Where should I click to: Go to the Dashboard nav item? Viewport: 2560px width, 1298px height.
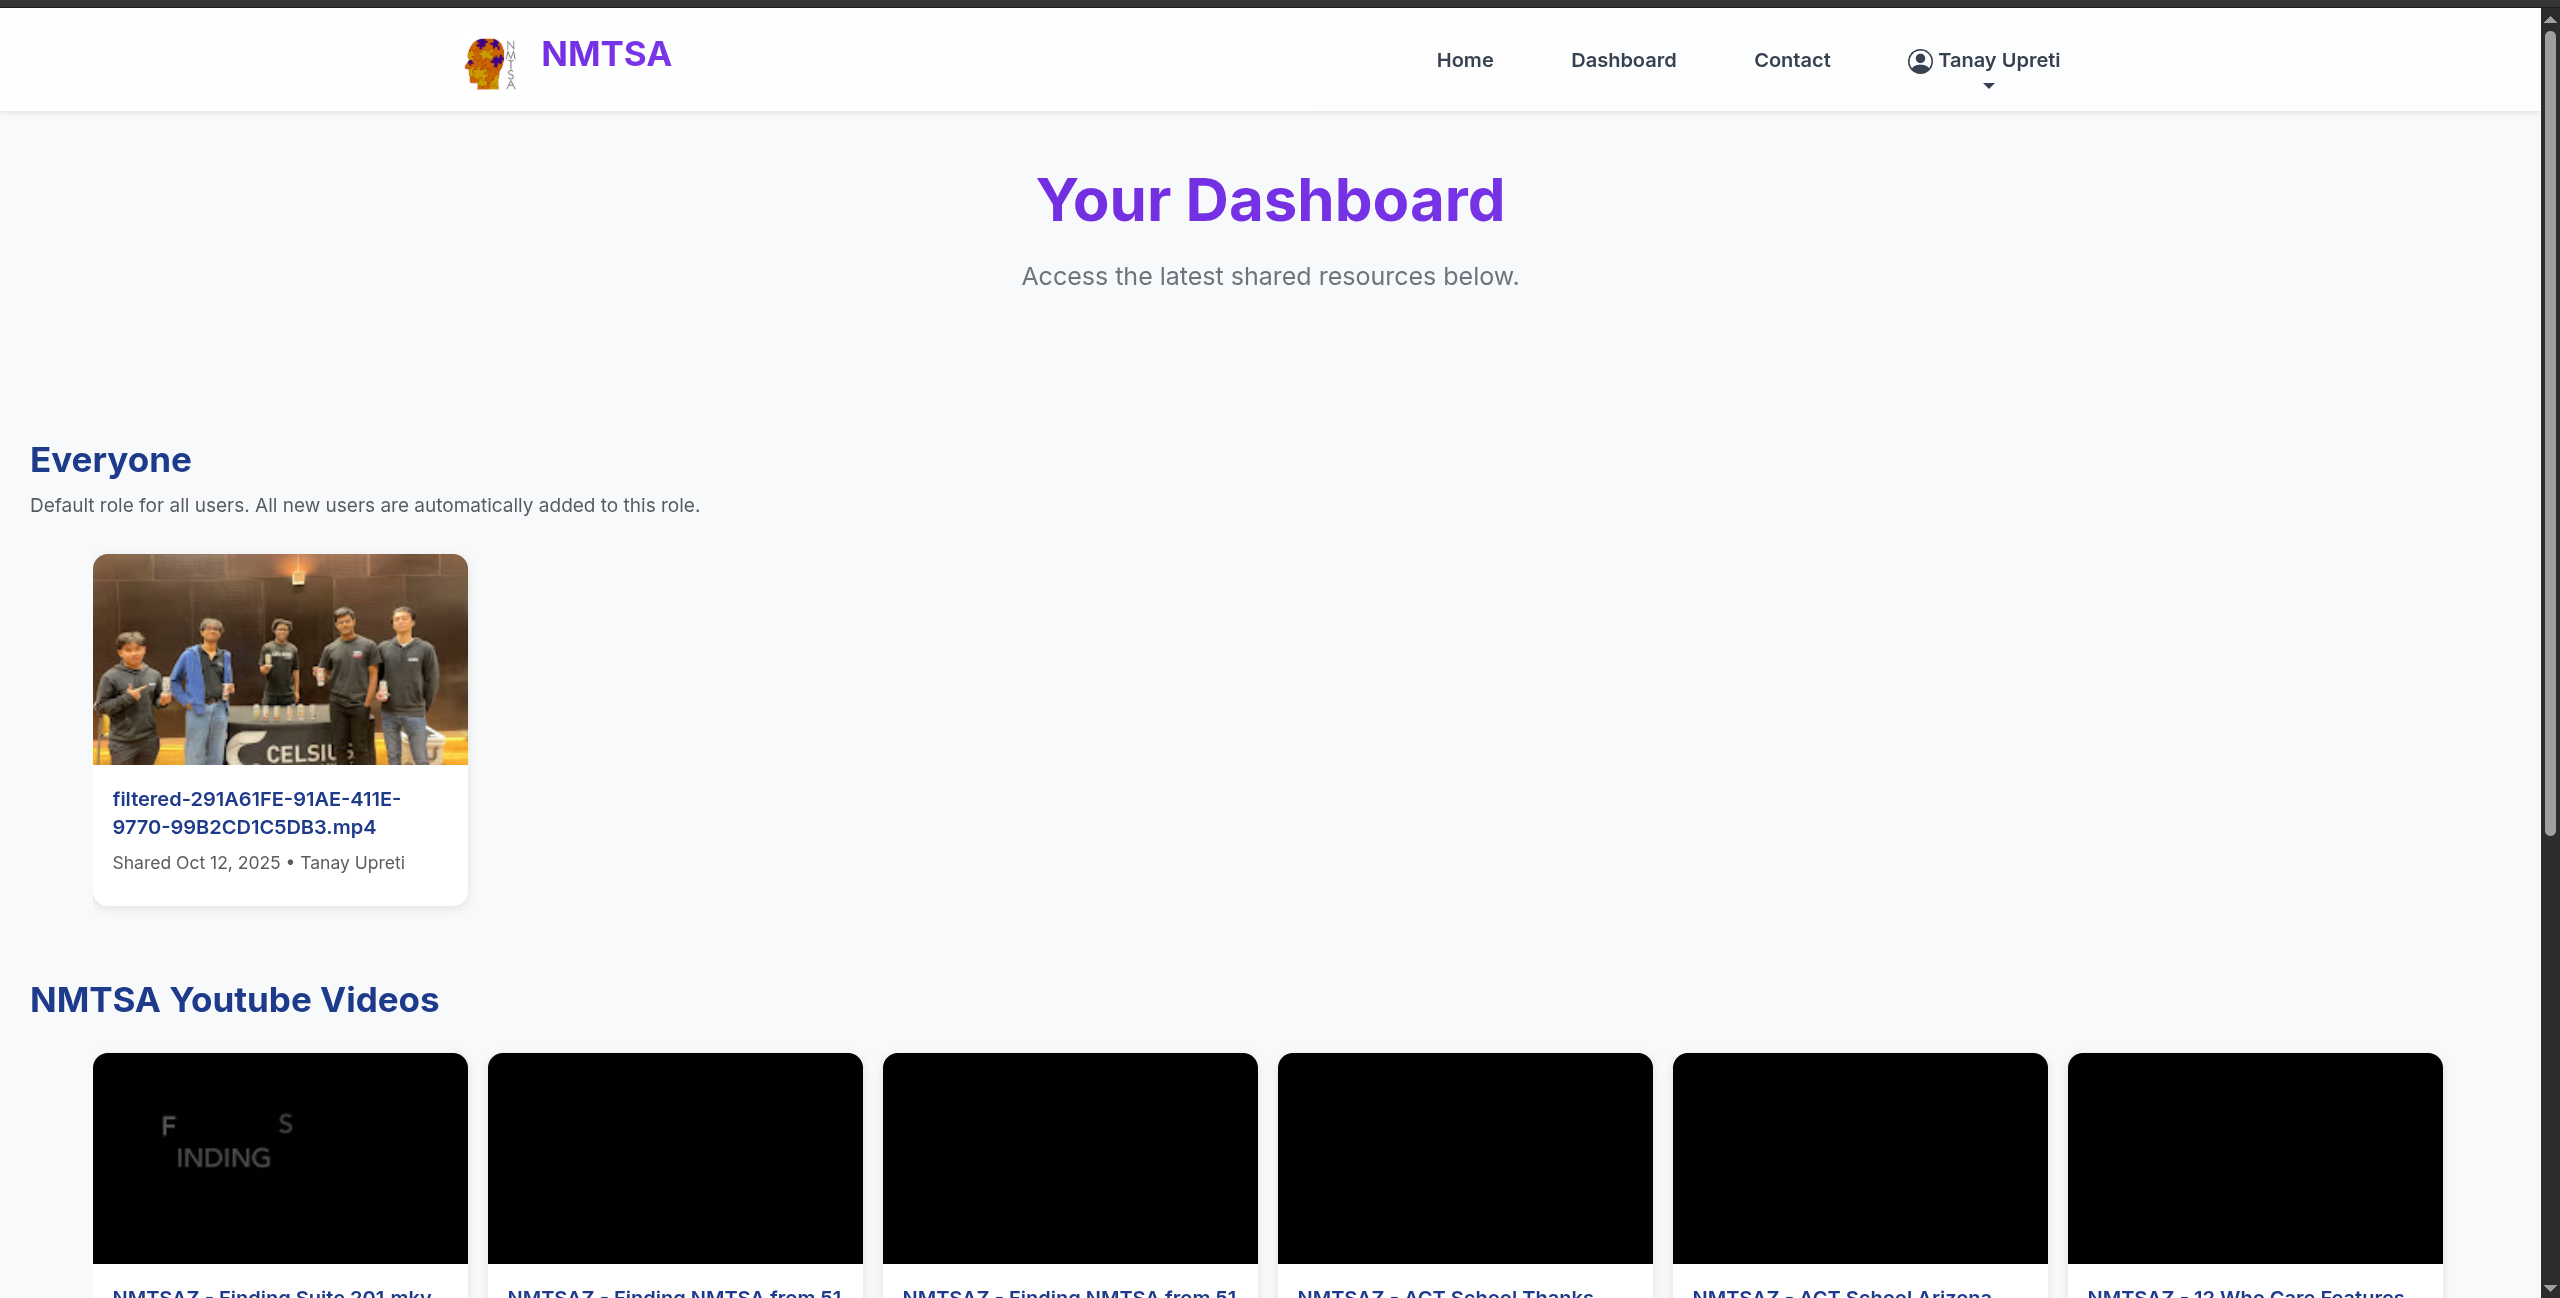1623,60
